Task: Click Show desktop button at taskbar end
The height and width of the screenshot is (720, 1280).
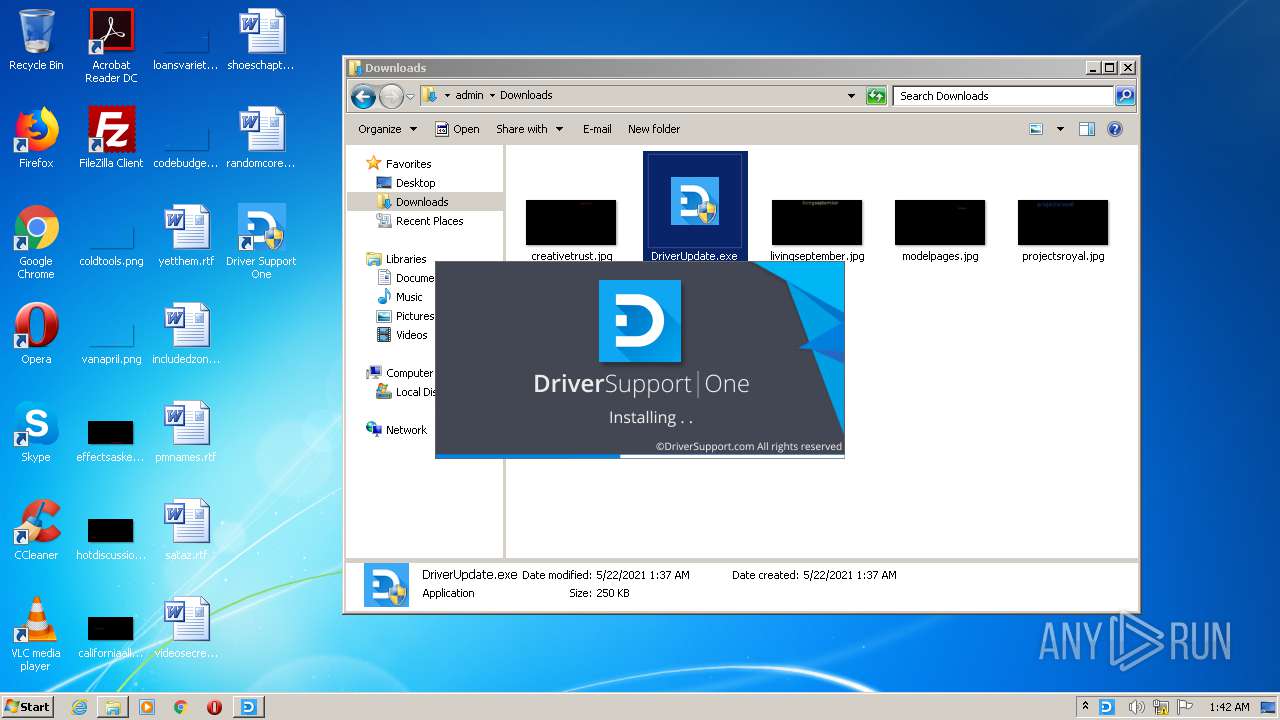Action: (1269, 707)
